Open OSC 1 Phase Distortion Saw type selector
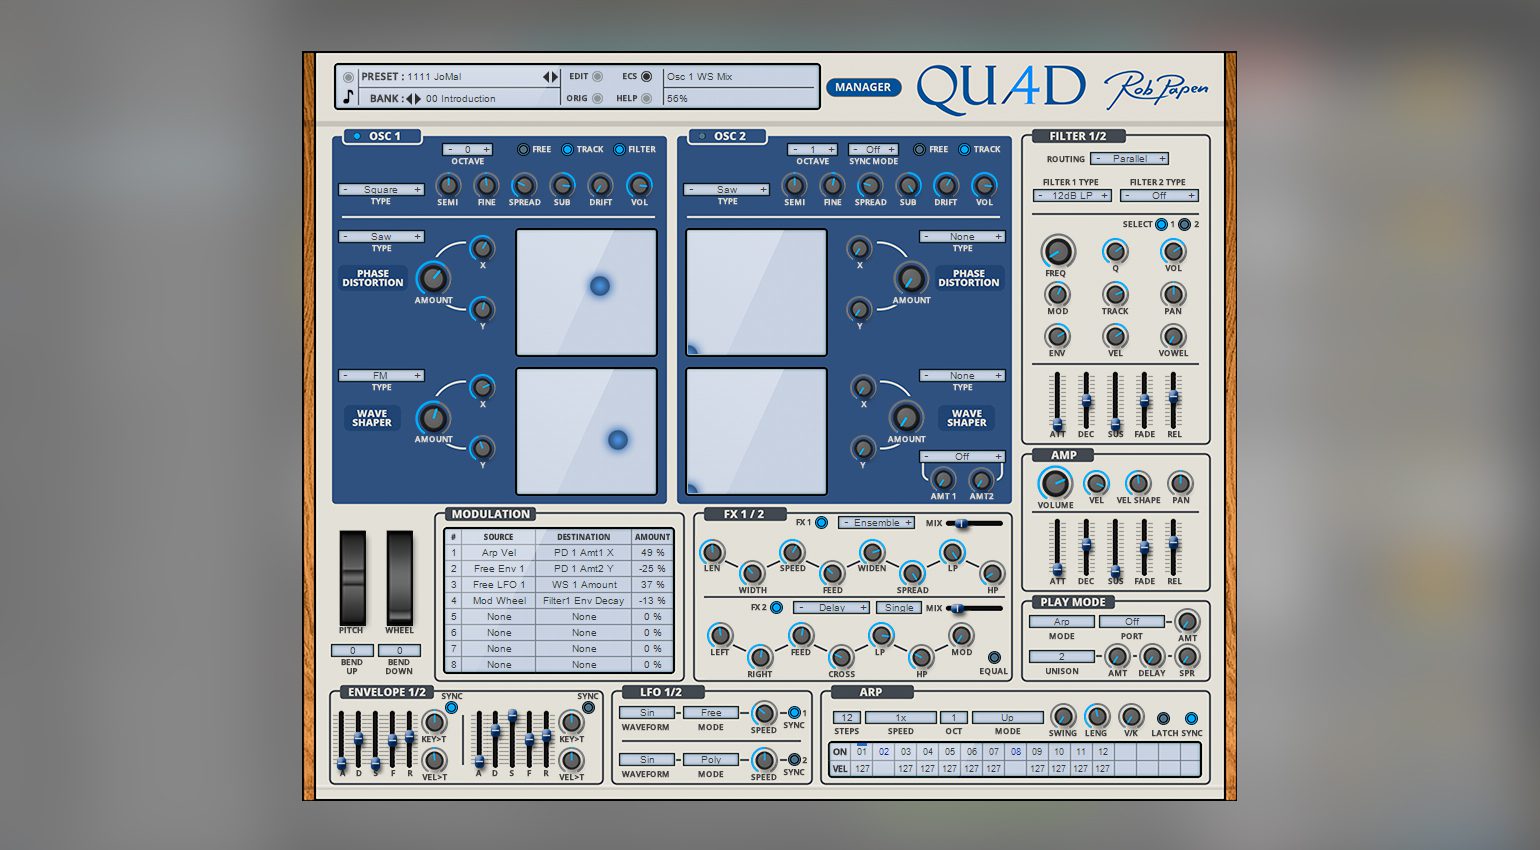The height and width of the screenshot is (850, 1540). [x=381, y=237]
